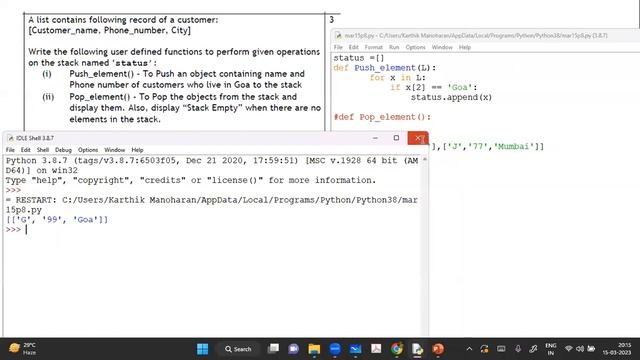Expand the hidden system tray icons
The width and height of the screenshot is (640, 360).
(469, 349)
